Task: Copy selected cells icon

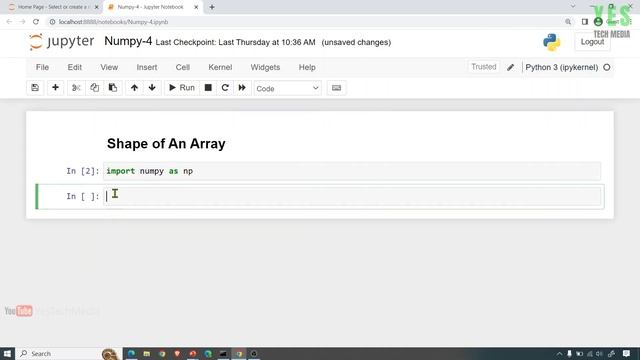Action: (94, 88)
